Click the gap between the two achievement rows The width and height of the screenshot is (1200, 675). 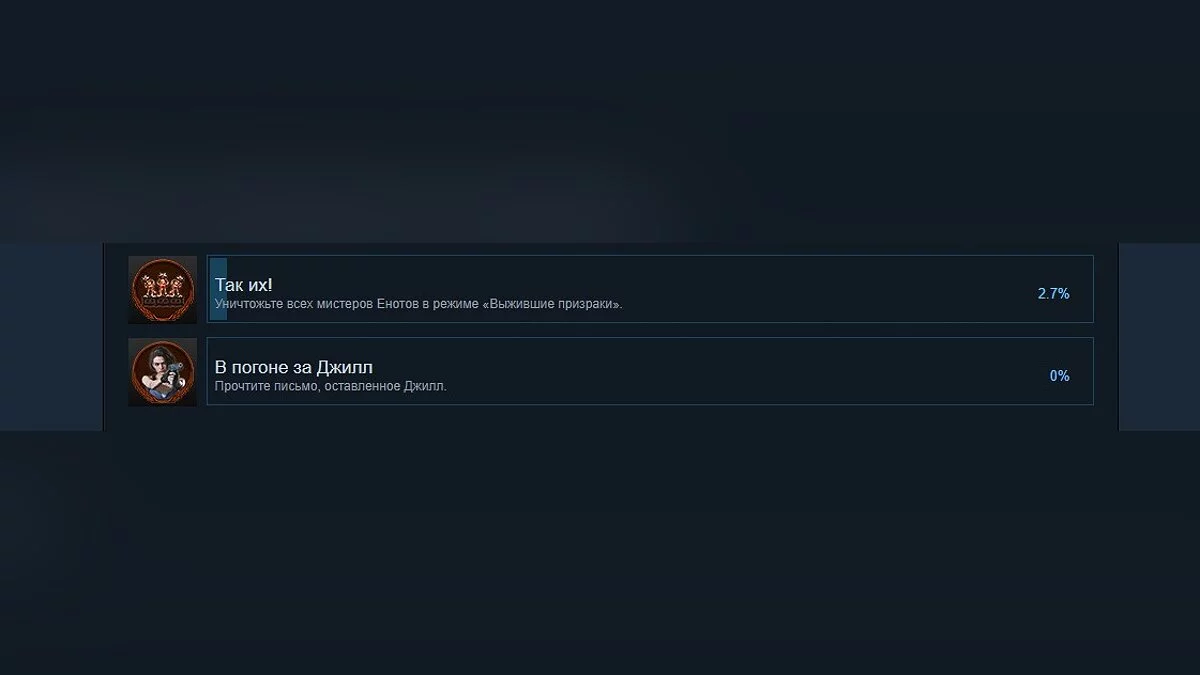click(650, 330)
